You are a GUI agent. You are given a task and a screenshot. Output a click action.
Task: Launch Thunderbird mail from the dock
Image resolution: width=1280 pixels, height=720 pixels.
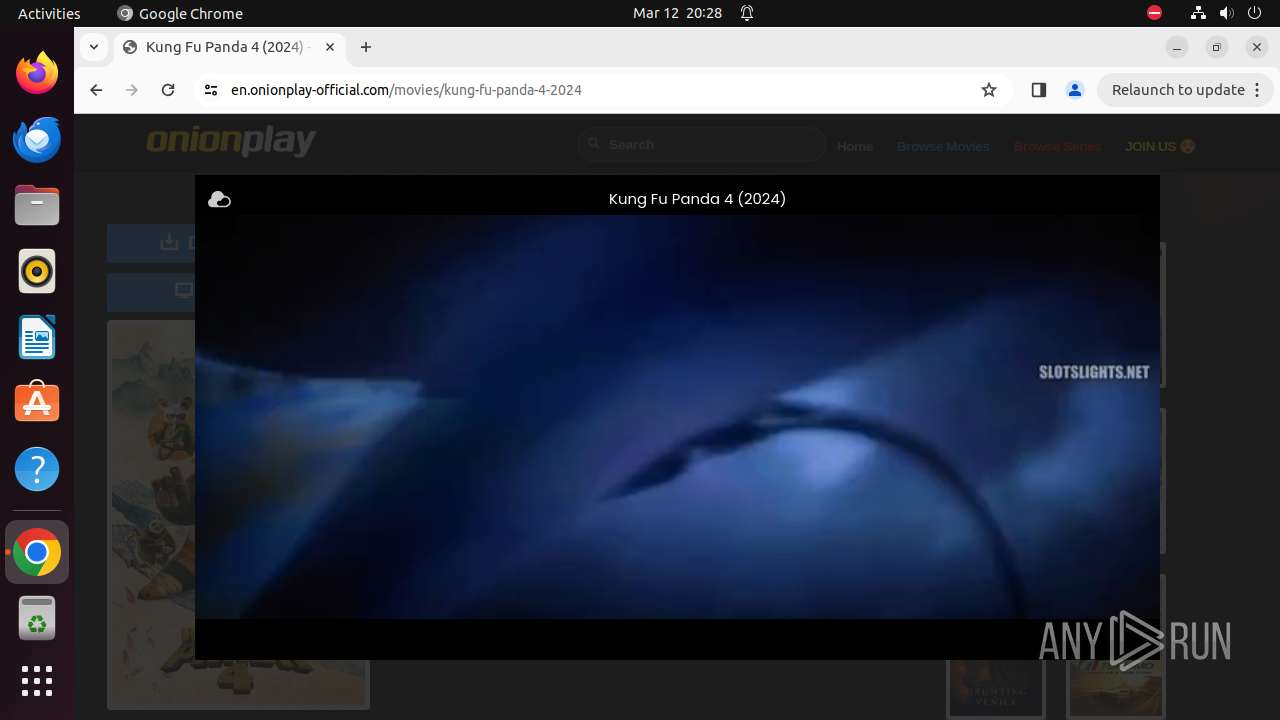37,139
